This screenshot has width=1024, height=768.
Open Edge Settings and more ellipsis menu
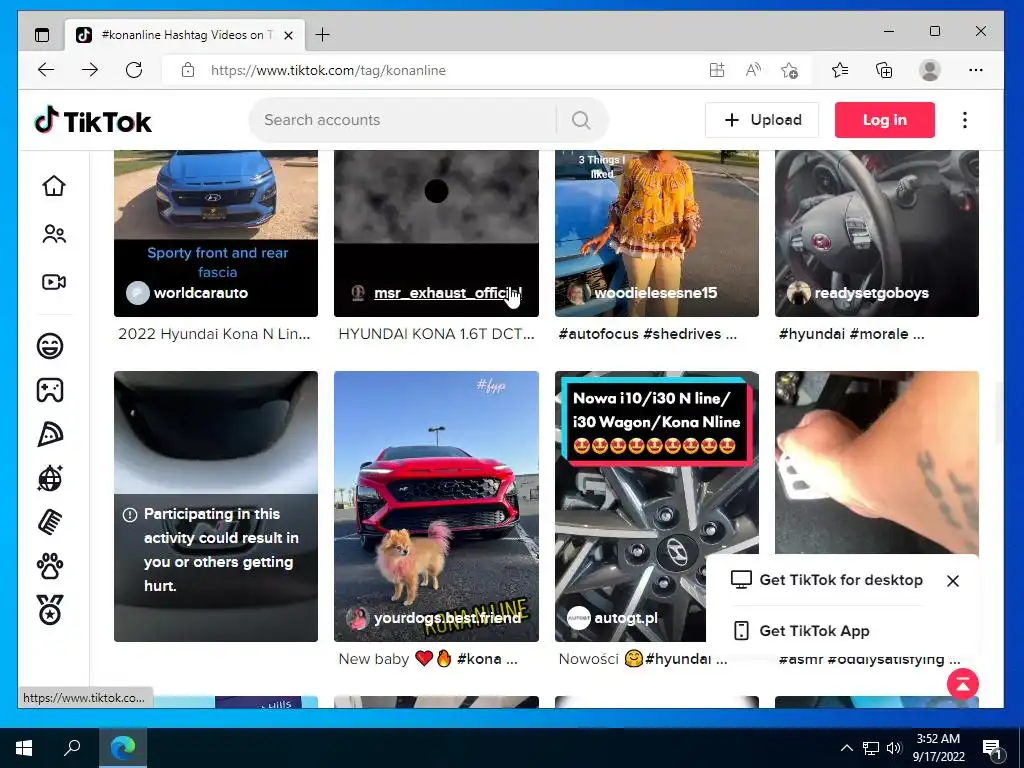(x=976, y=70)
